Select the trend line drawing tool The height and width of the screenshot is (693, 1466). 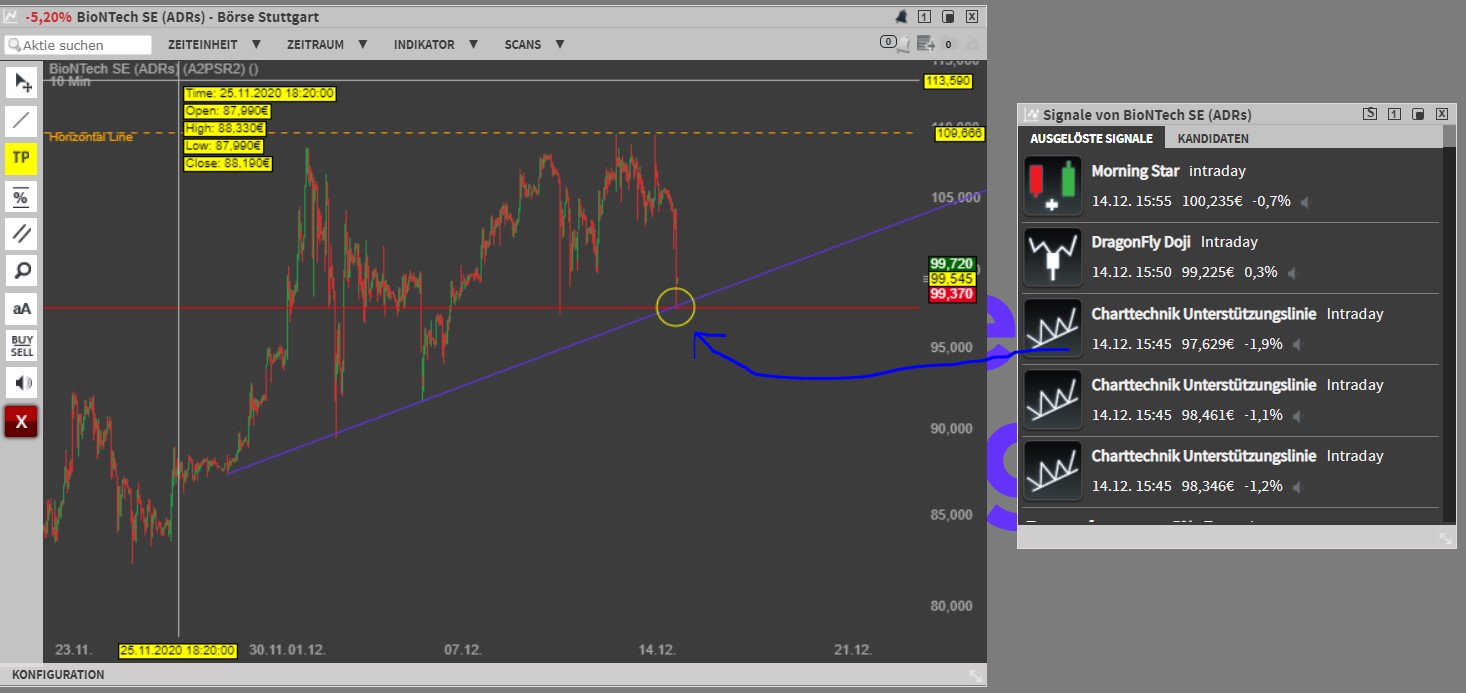pos(21,121)
